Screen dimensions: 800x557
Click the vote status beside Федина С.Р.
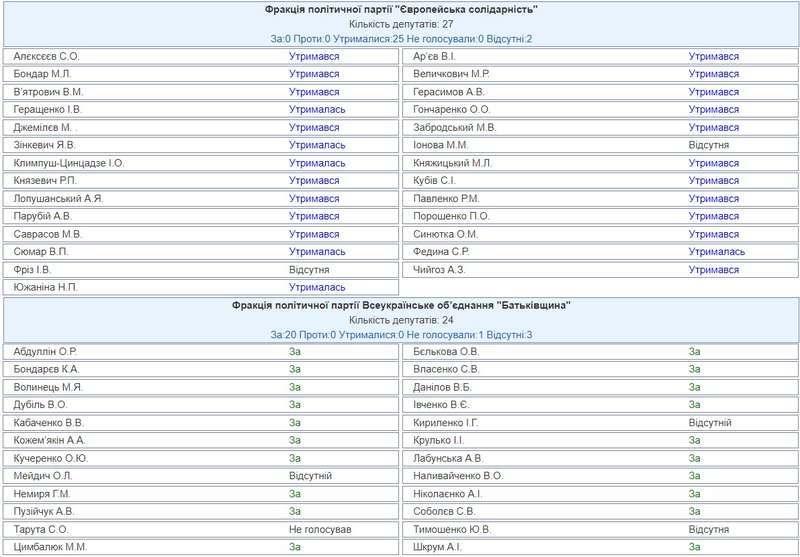(716, 252)
